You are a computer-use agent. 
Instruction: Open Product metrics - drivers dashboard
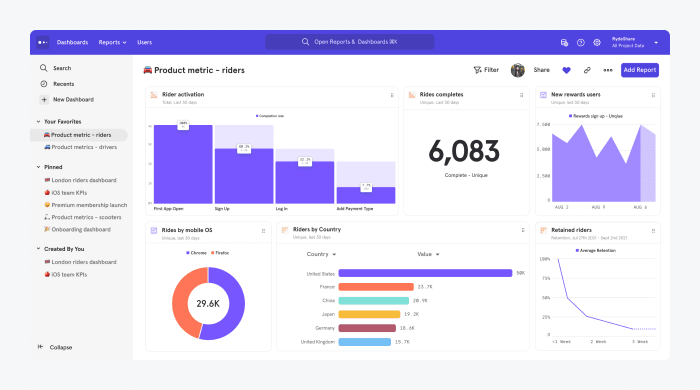pyautogui.click(x=80, y=147)
